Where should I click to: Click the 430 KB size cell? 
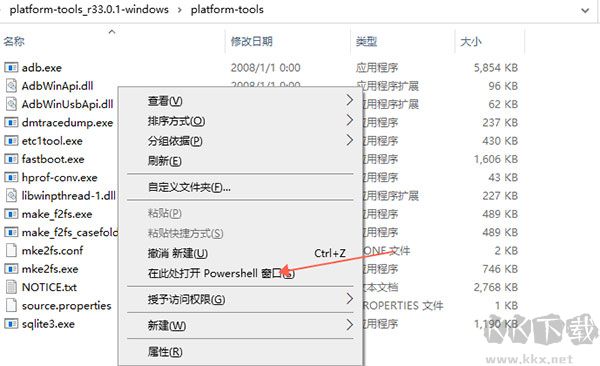[x=500, y=141]
